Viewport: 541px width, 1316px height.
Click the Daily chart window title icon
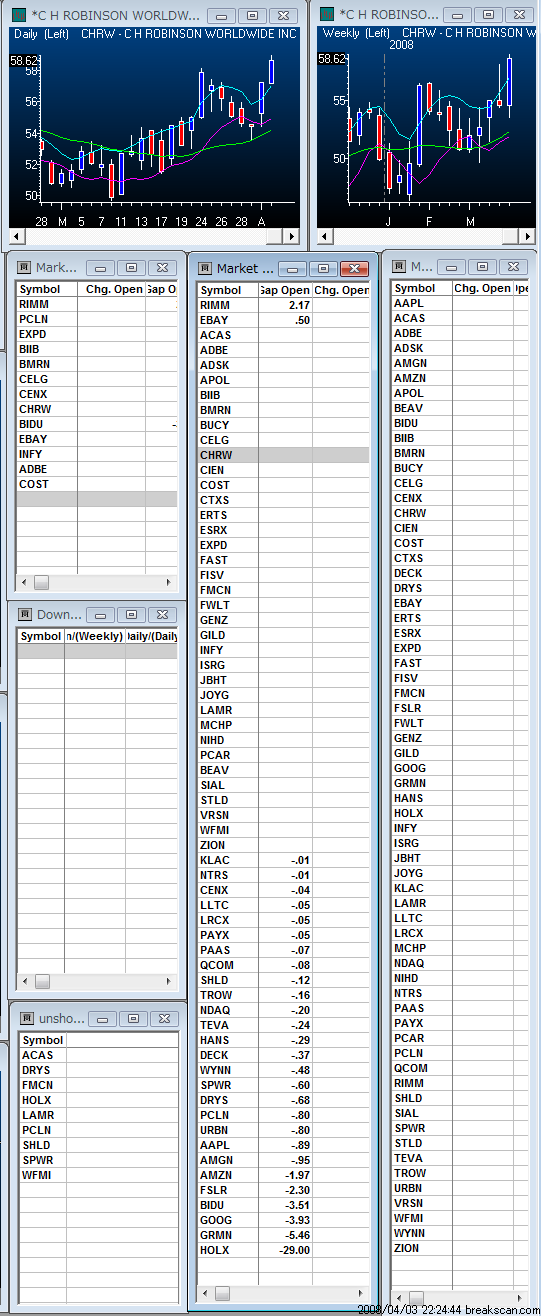[19, 15]
